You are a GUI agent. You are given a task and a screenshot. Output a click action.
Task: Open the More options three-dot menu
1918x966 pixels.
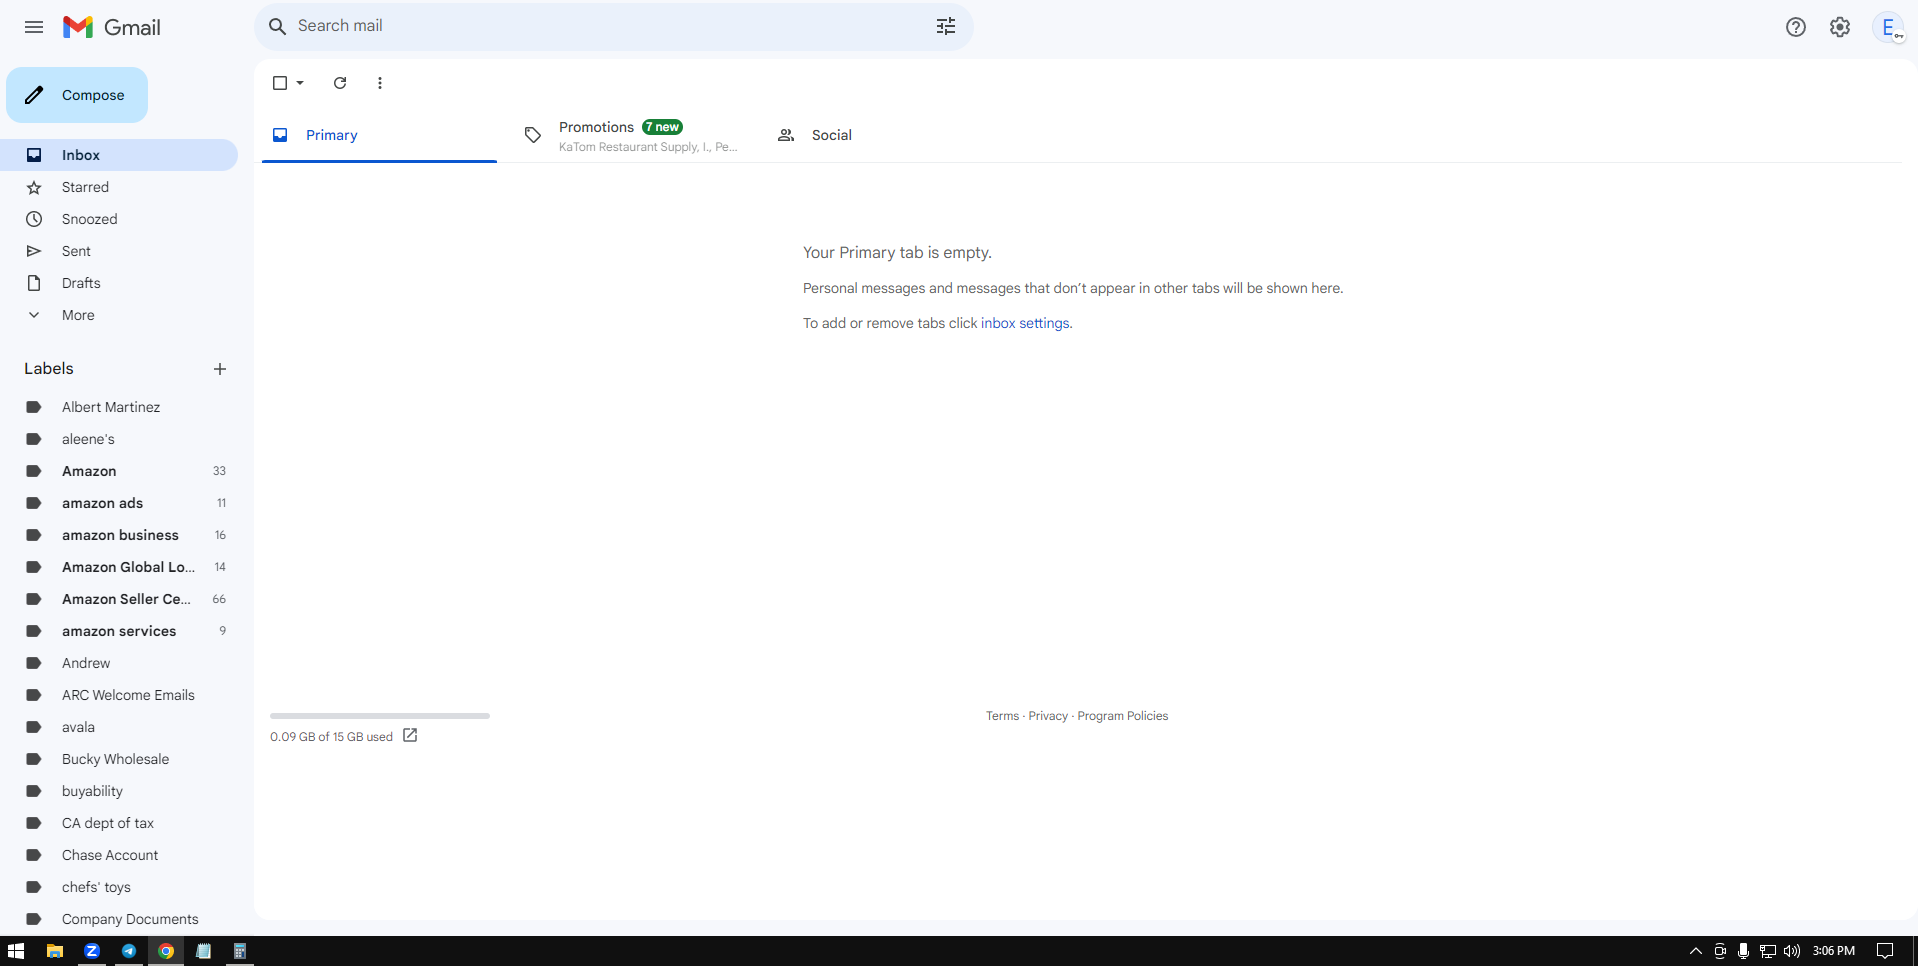[380, 83]
